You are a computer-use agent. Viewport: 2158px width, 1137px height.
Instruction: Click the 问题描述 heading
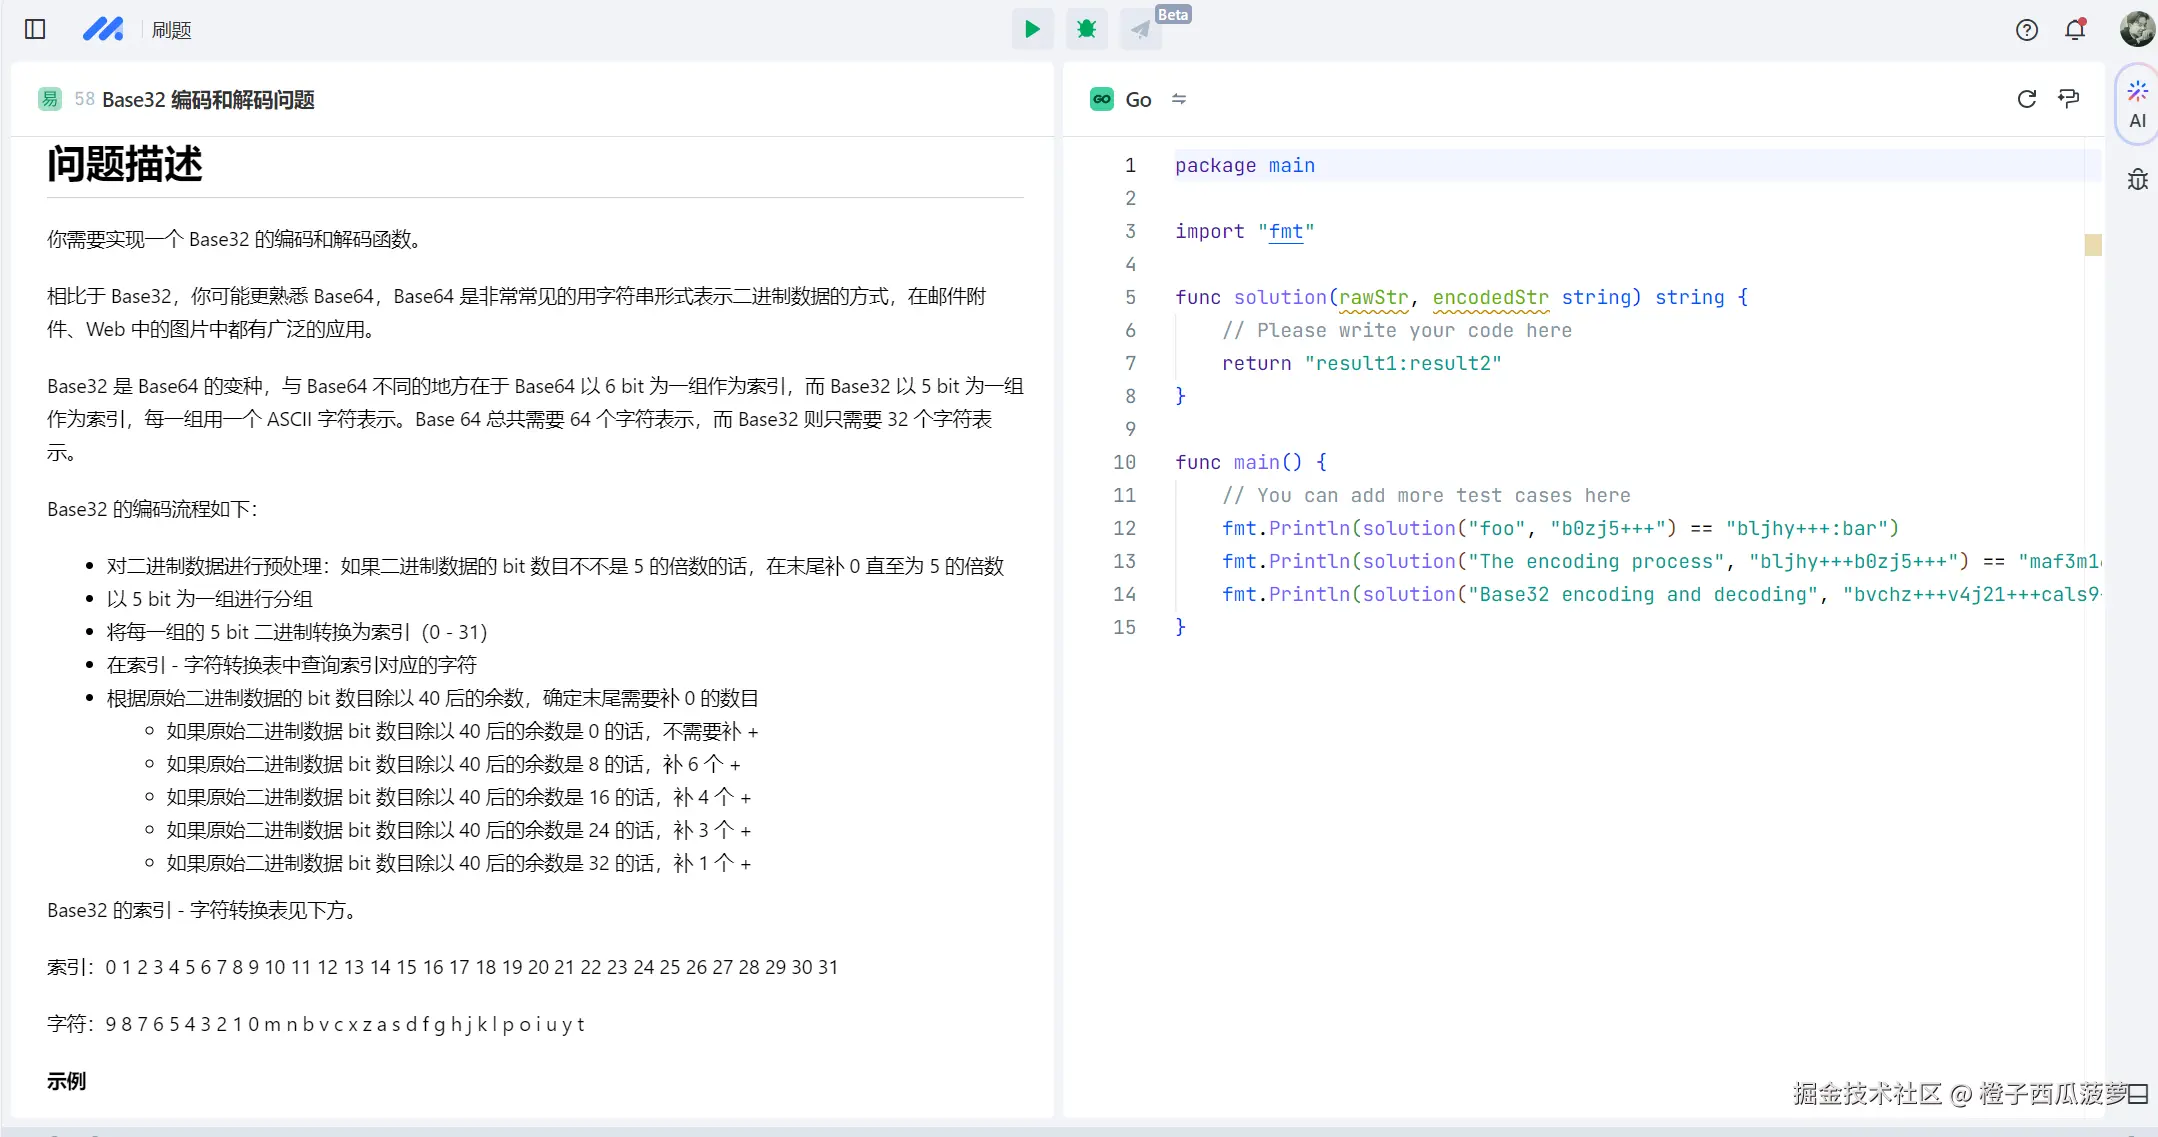pos(125,163)
